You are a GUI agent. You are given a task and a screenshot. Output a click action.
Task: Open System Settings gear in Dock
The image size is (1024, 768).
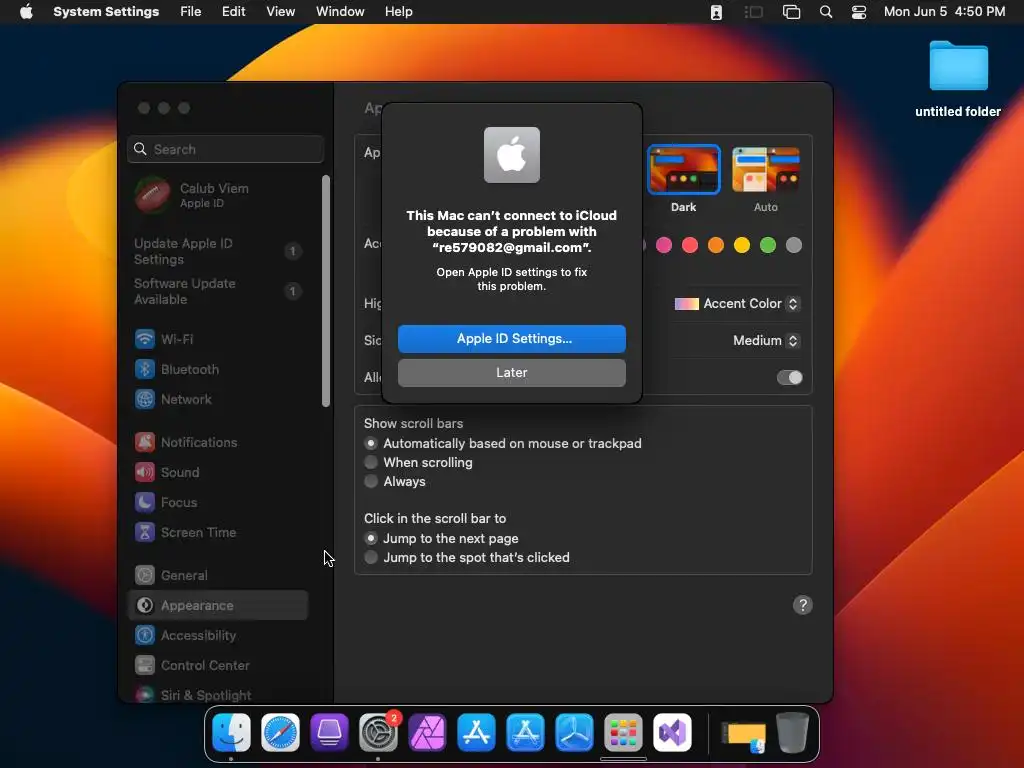tap(379, 733)
